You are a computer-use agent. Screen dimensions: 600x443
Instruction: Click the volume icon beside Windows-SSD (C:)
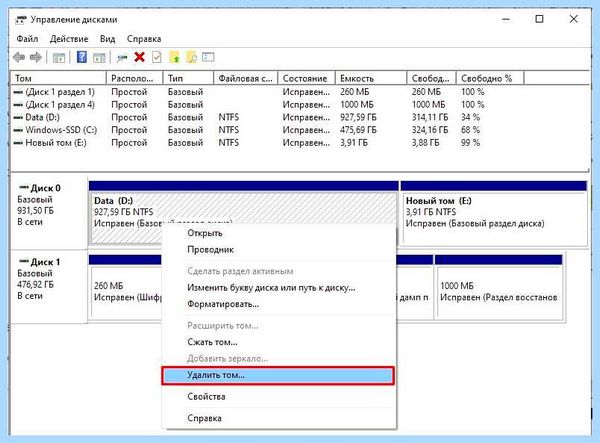point(18,130)
